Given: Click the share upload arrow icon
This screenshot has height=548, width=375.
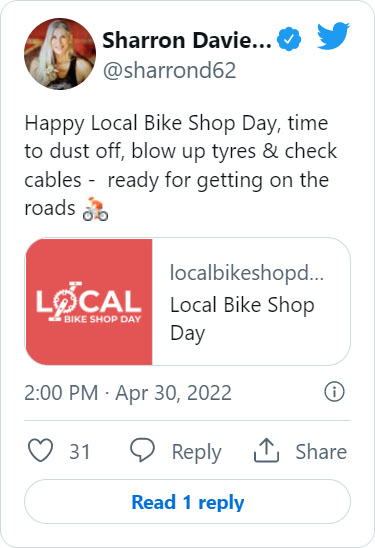Looking at the screenshot, I should tap(266, 450).
